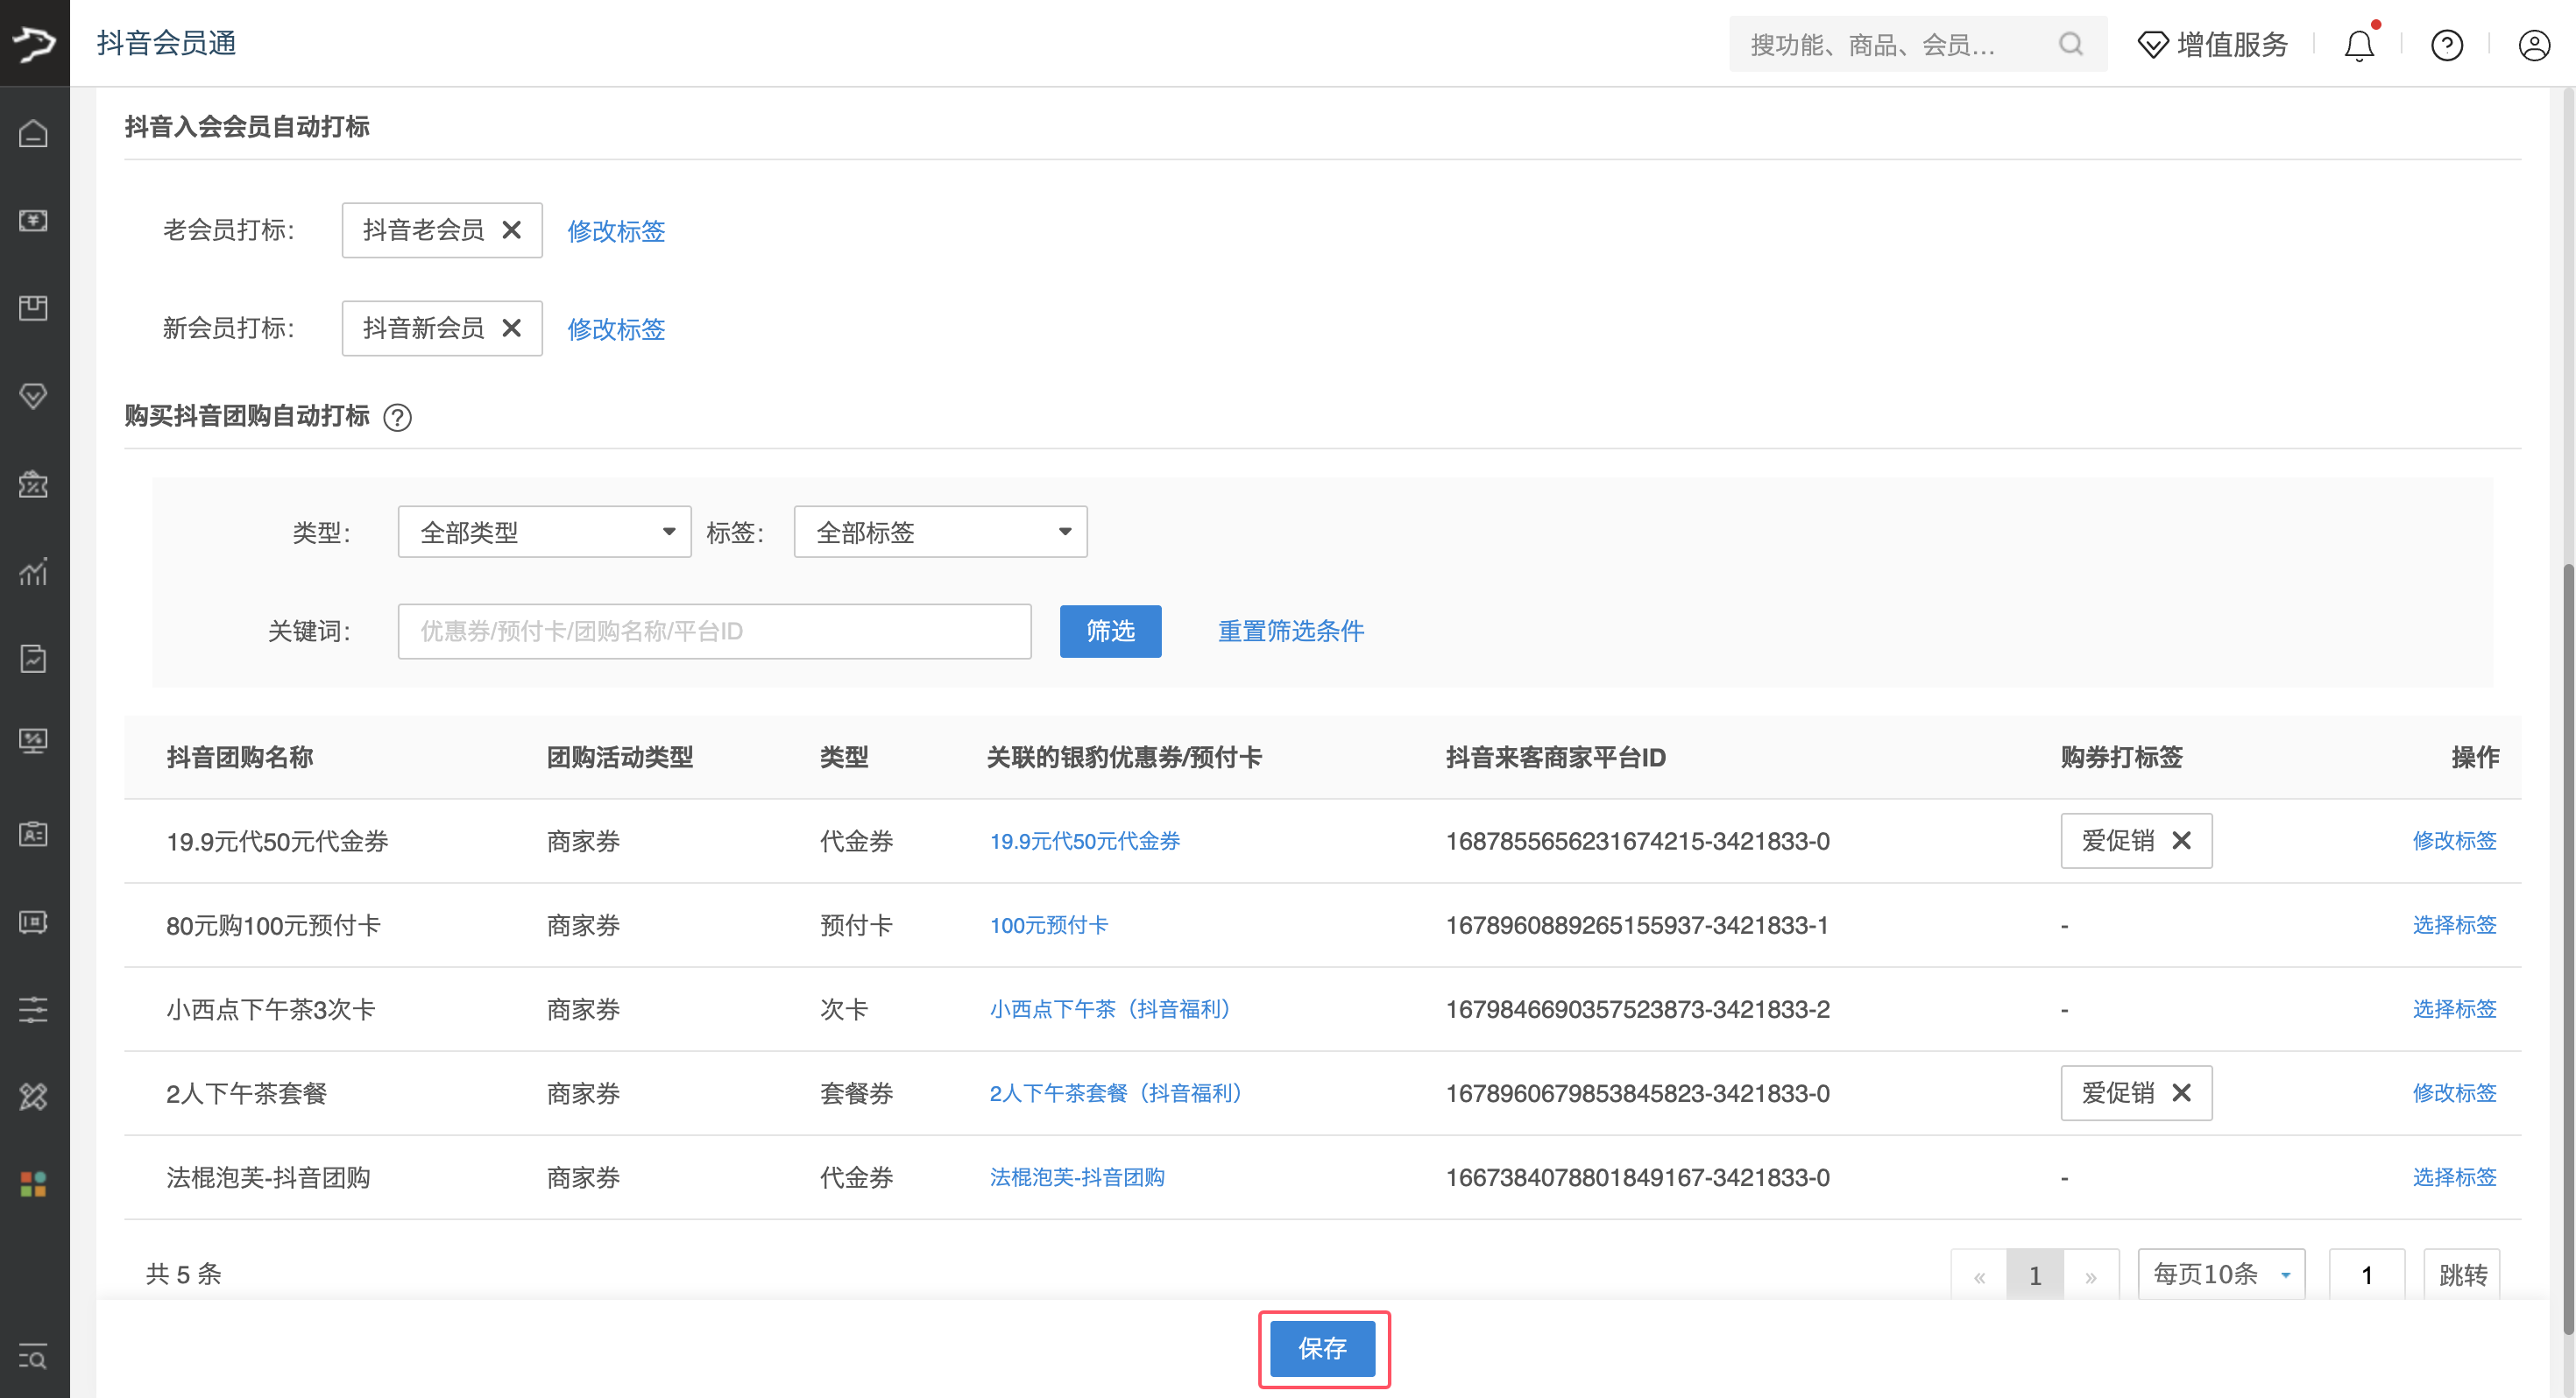
Task: Click the 套餐券 type cell
Action: pos(856,1093)
